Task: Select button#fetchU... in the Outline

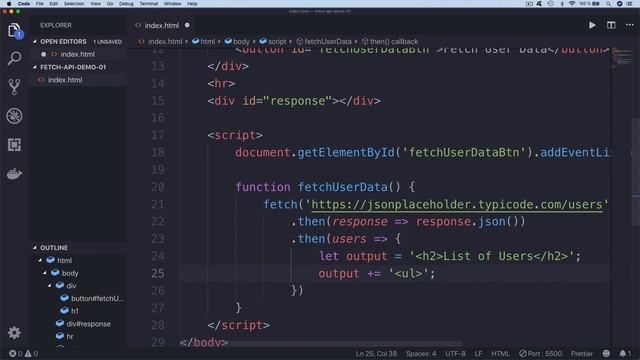Action: point(97,298)
